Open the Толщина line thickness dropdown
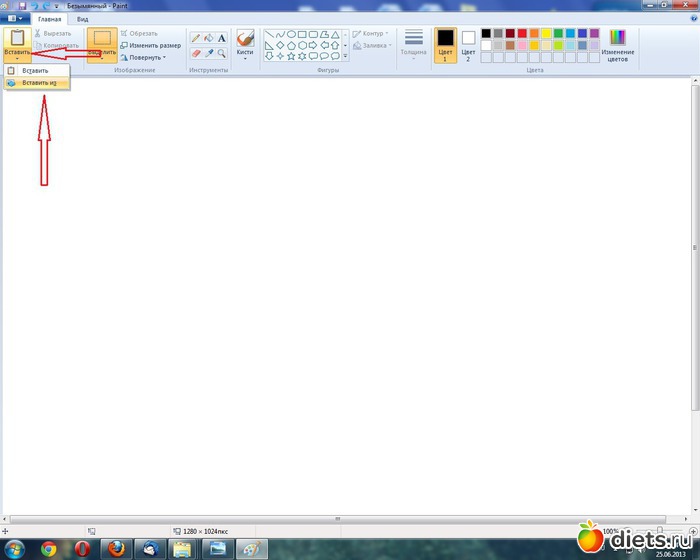 (413, 44)
